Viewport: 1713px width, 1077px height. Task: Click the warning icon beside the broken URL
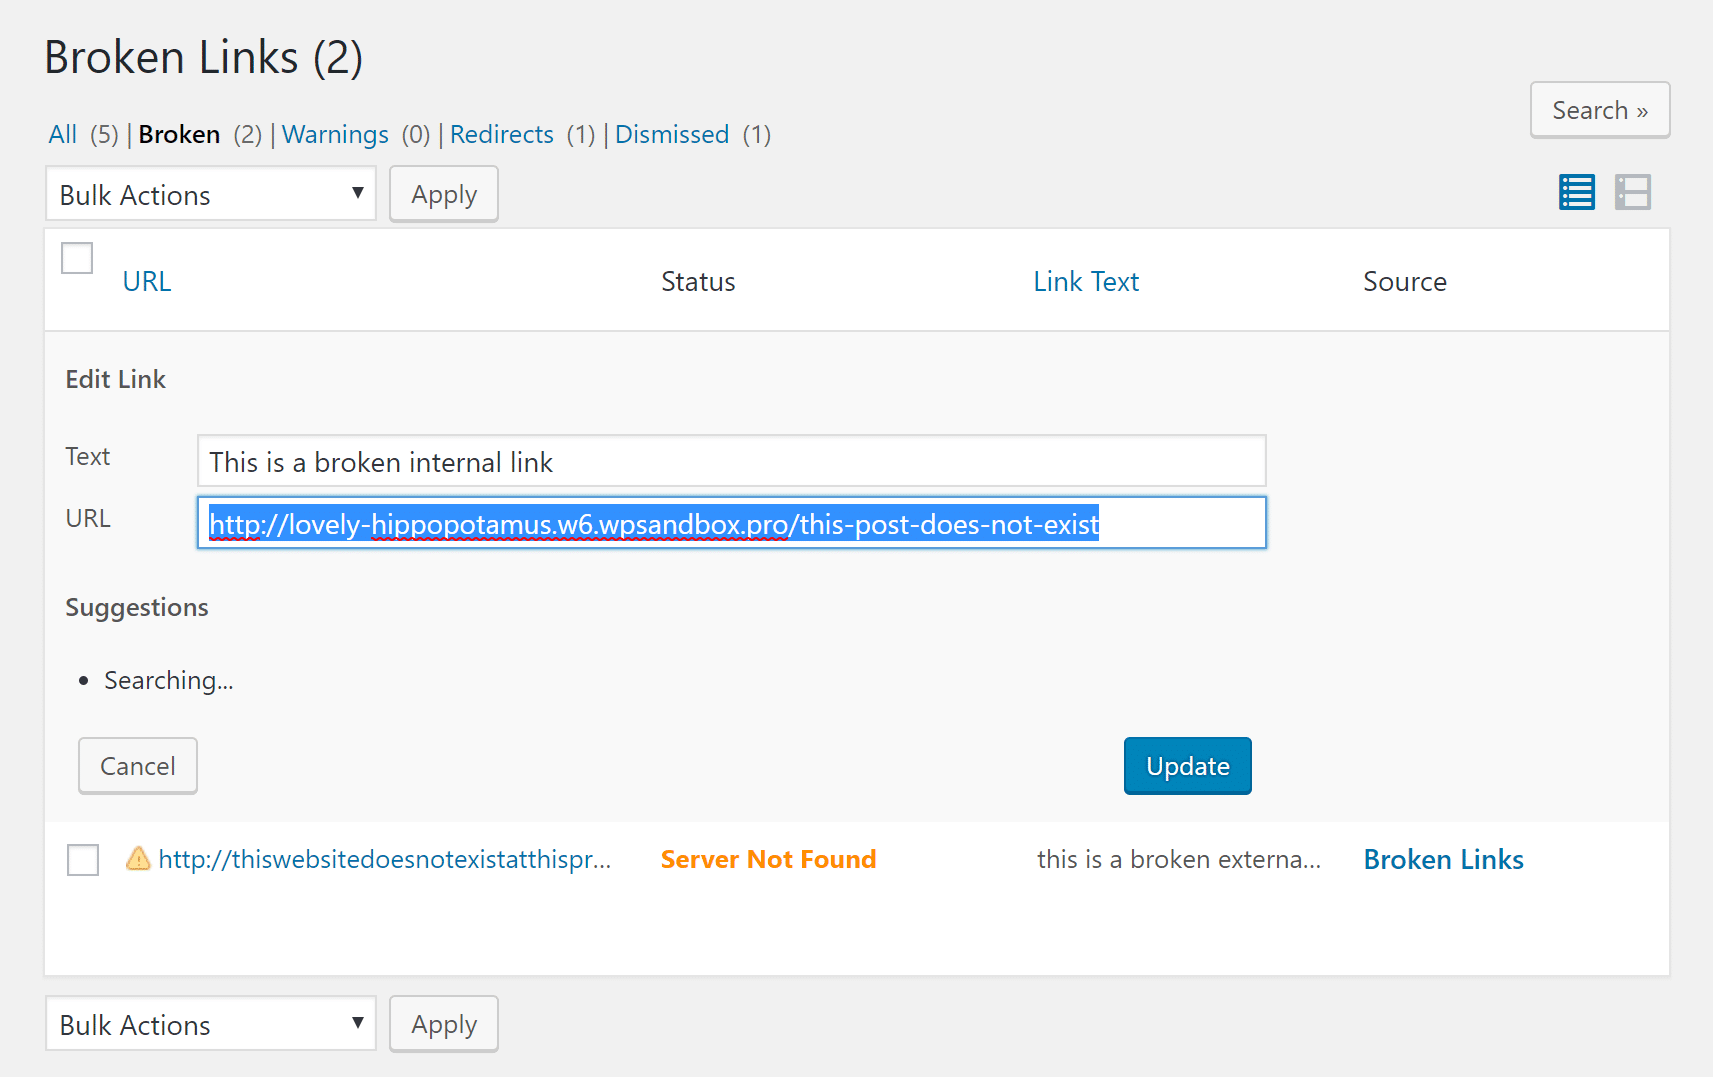pyautogui.click(x=138, y=859)
